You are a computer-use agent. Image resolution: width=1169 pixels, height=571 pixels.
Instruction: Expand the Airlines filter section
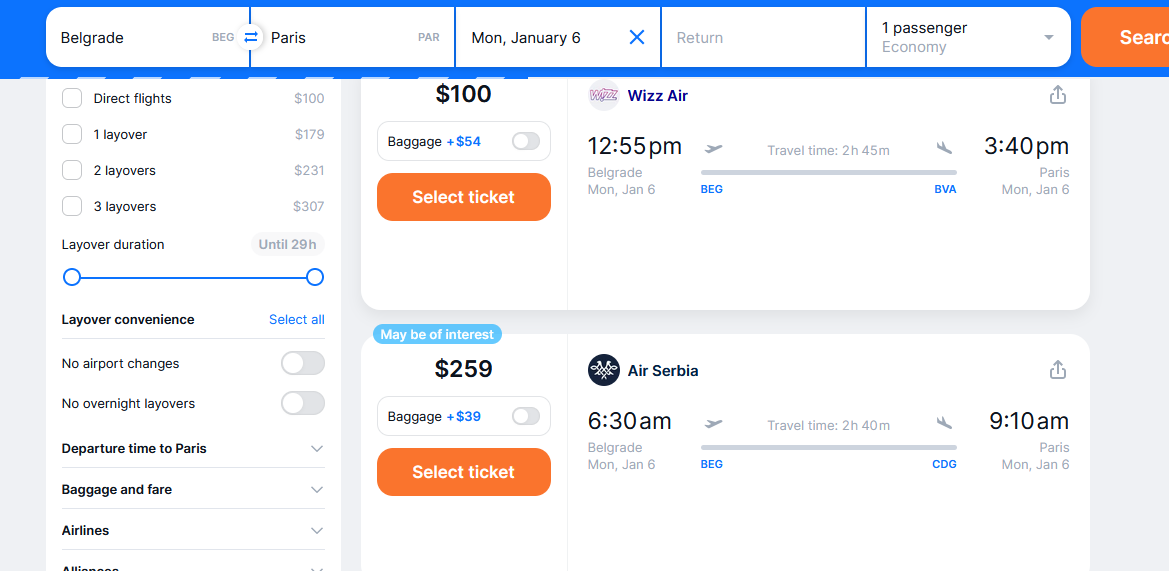pos(193,531)
